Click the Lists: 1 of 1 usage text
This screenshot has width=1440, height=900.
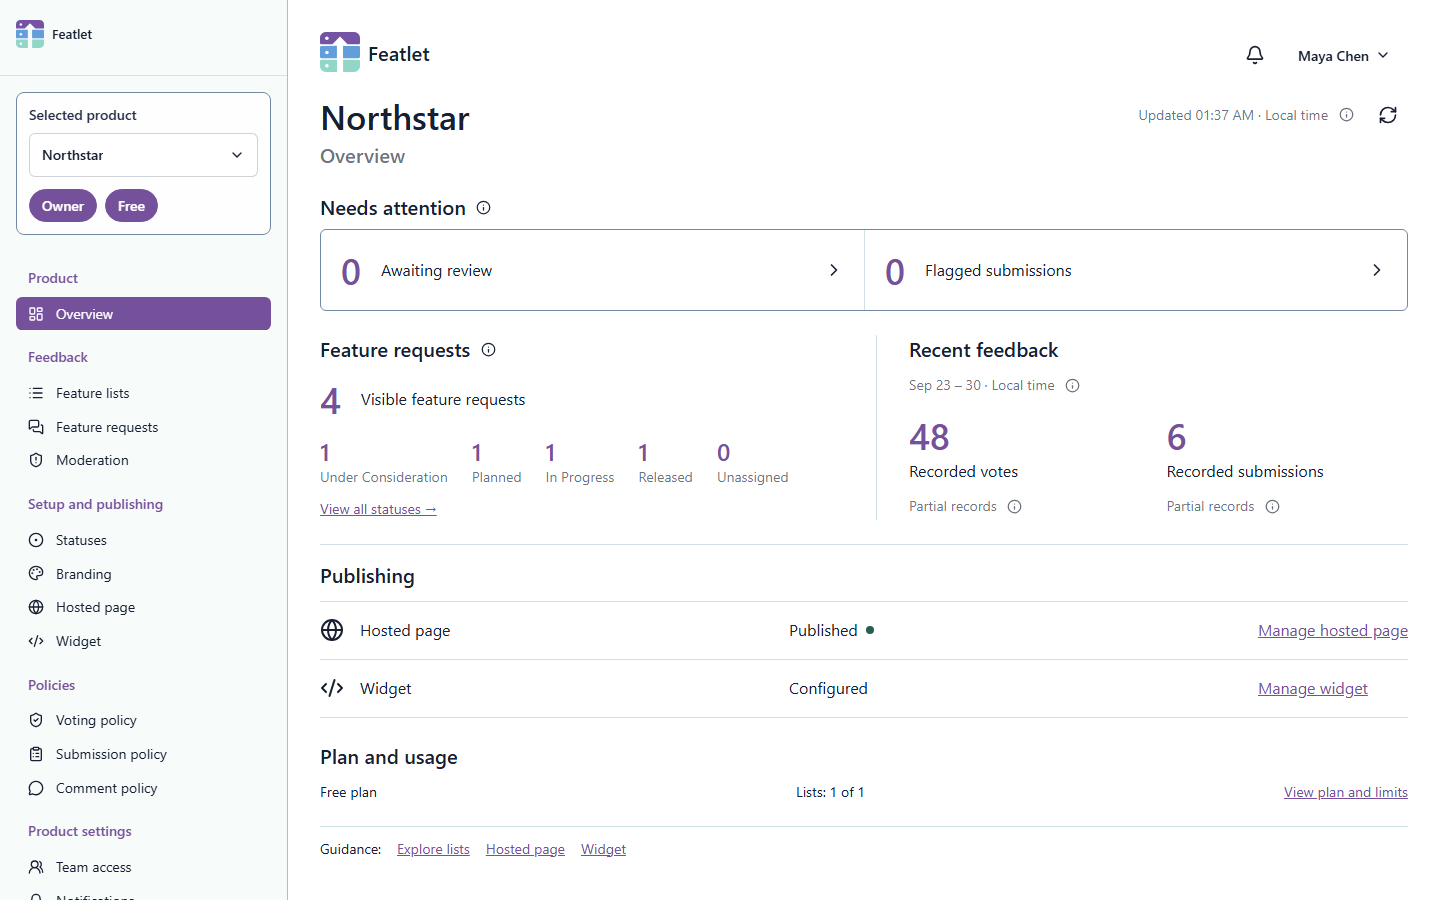click(x=830, y=792)
